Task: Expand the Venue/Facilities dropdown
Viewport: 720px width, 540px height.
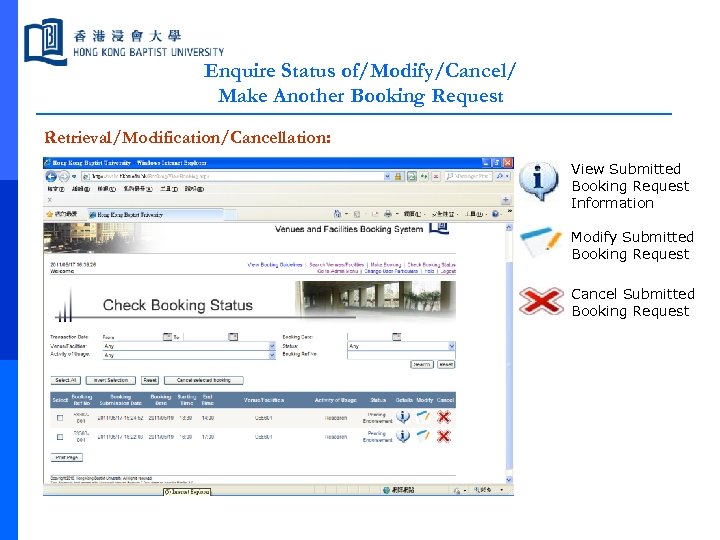Action: [x=272, y=346]
